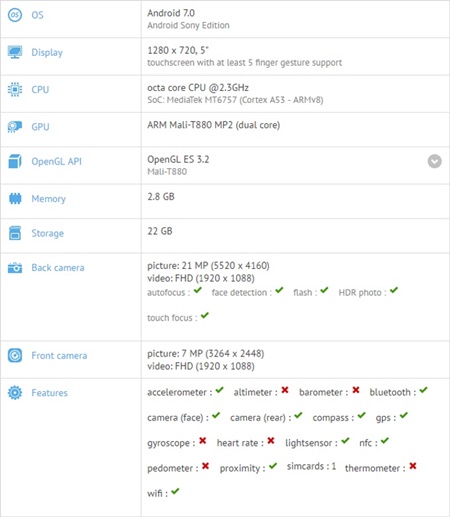
Task: Click the gyroscope red cross mark
Action: click(x=203, y=441)
